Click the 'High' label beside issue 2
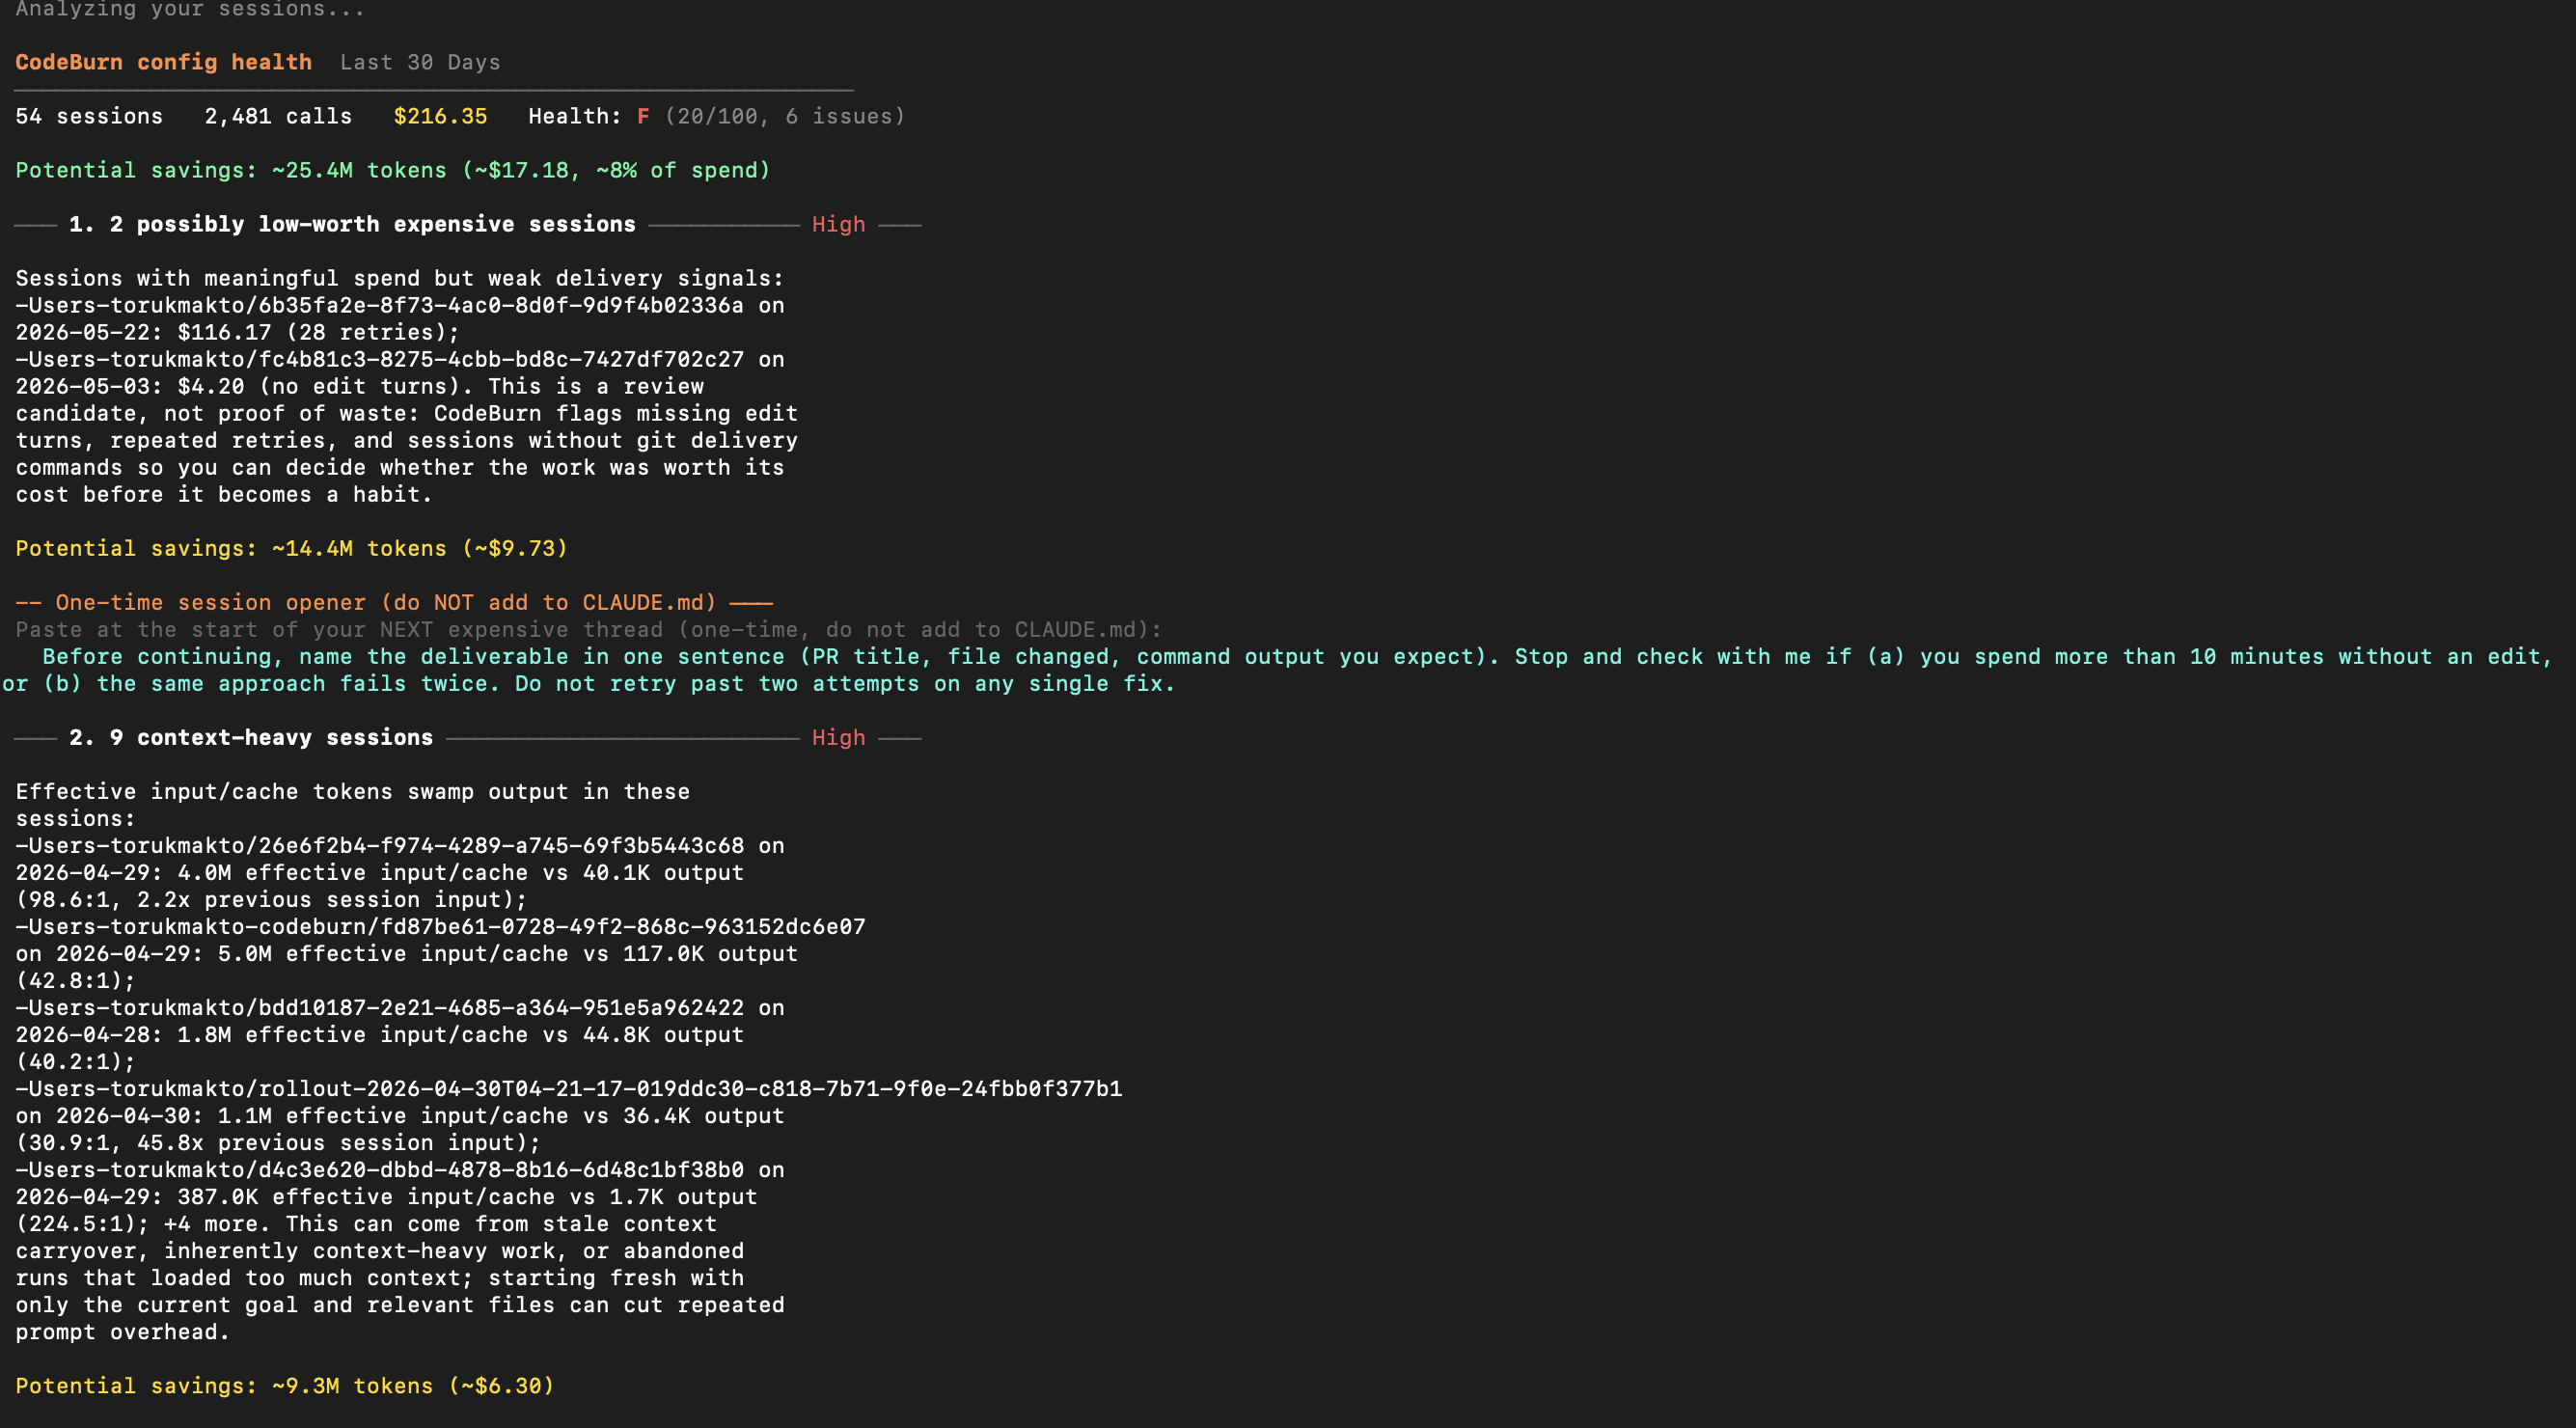2576x1428 pixels. tap(838, 737)
